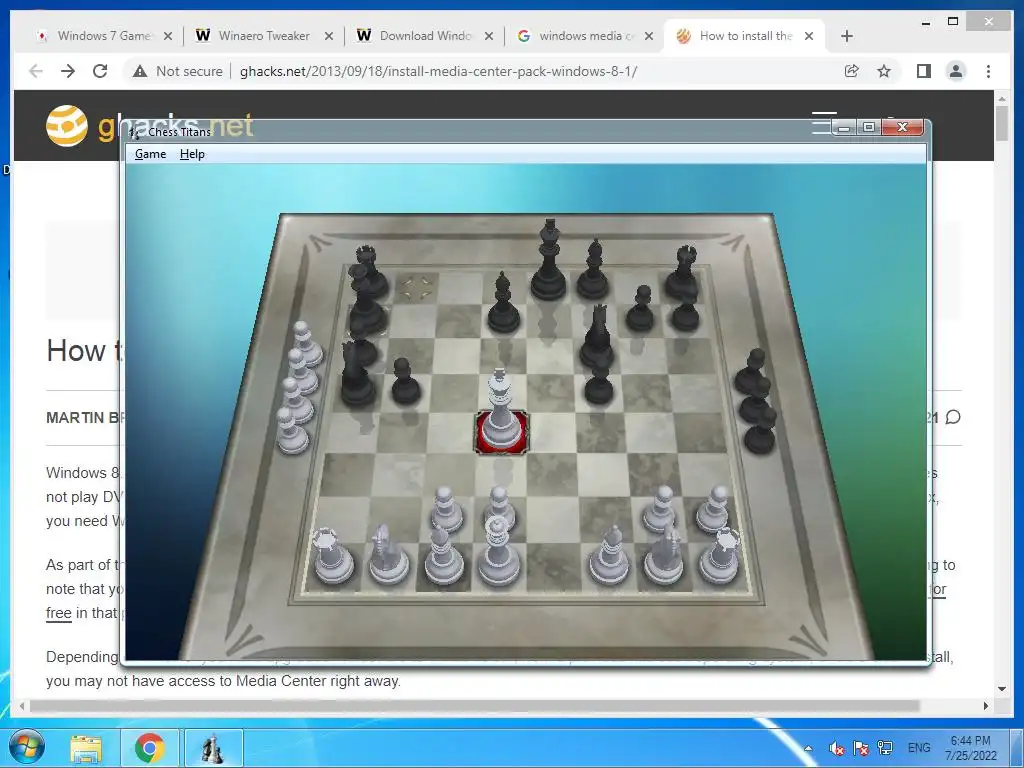Open the Chrome profile menu
The height and width of the screenshot is (768, 1024).
pyautogui.click(x=956, y=71)
